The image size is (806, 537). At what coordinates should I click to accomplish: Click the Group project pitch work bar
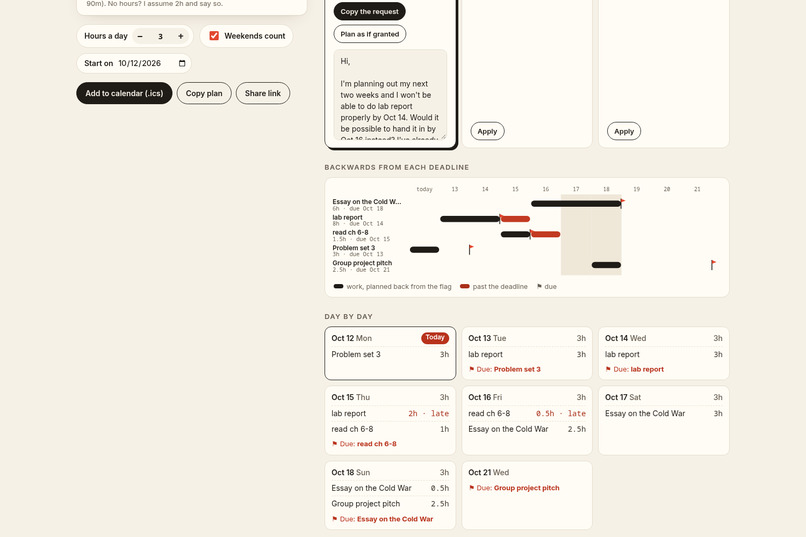[x=606, y=265]
